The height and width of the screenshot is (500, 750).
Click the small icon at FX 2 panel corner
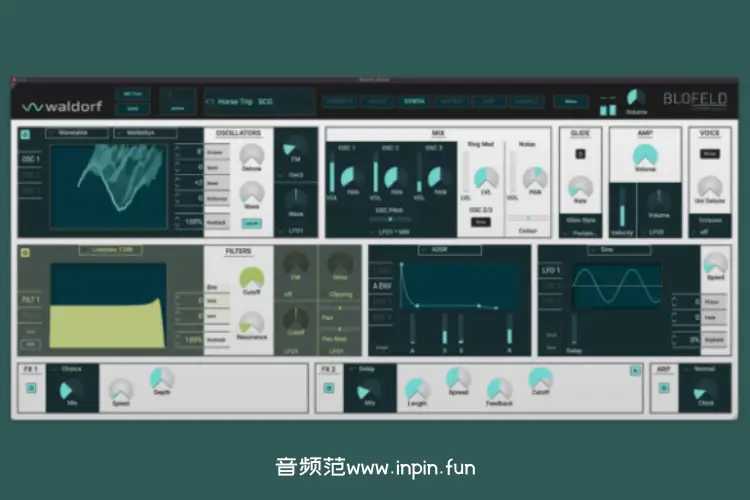click(635, 371)
